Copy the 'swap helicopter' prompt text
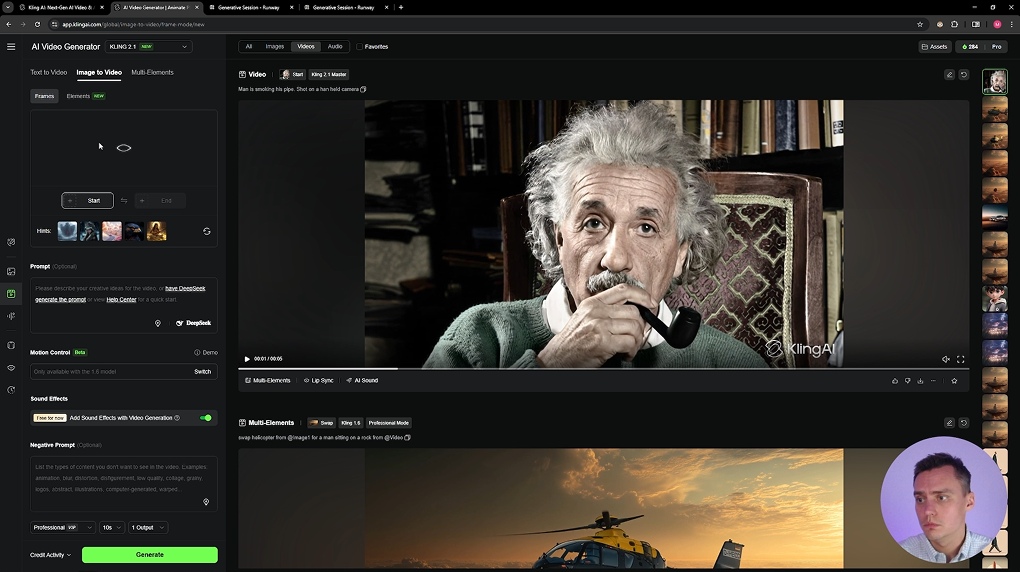Viewport: 1020px width, 572px height. (x=407, y=437)
